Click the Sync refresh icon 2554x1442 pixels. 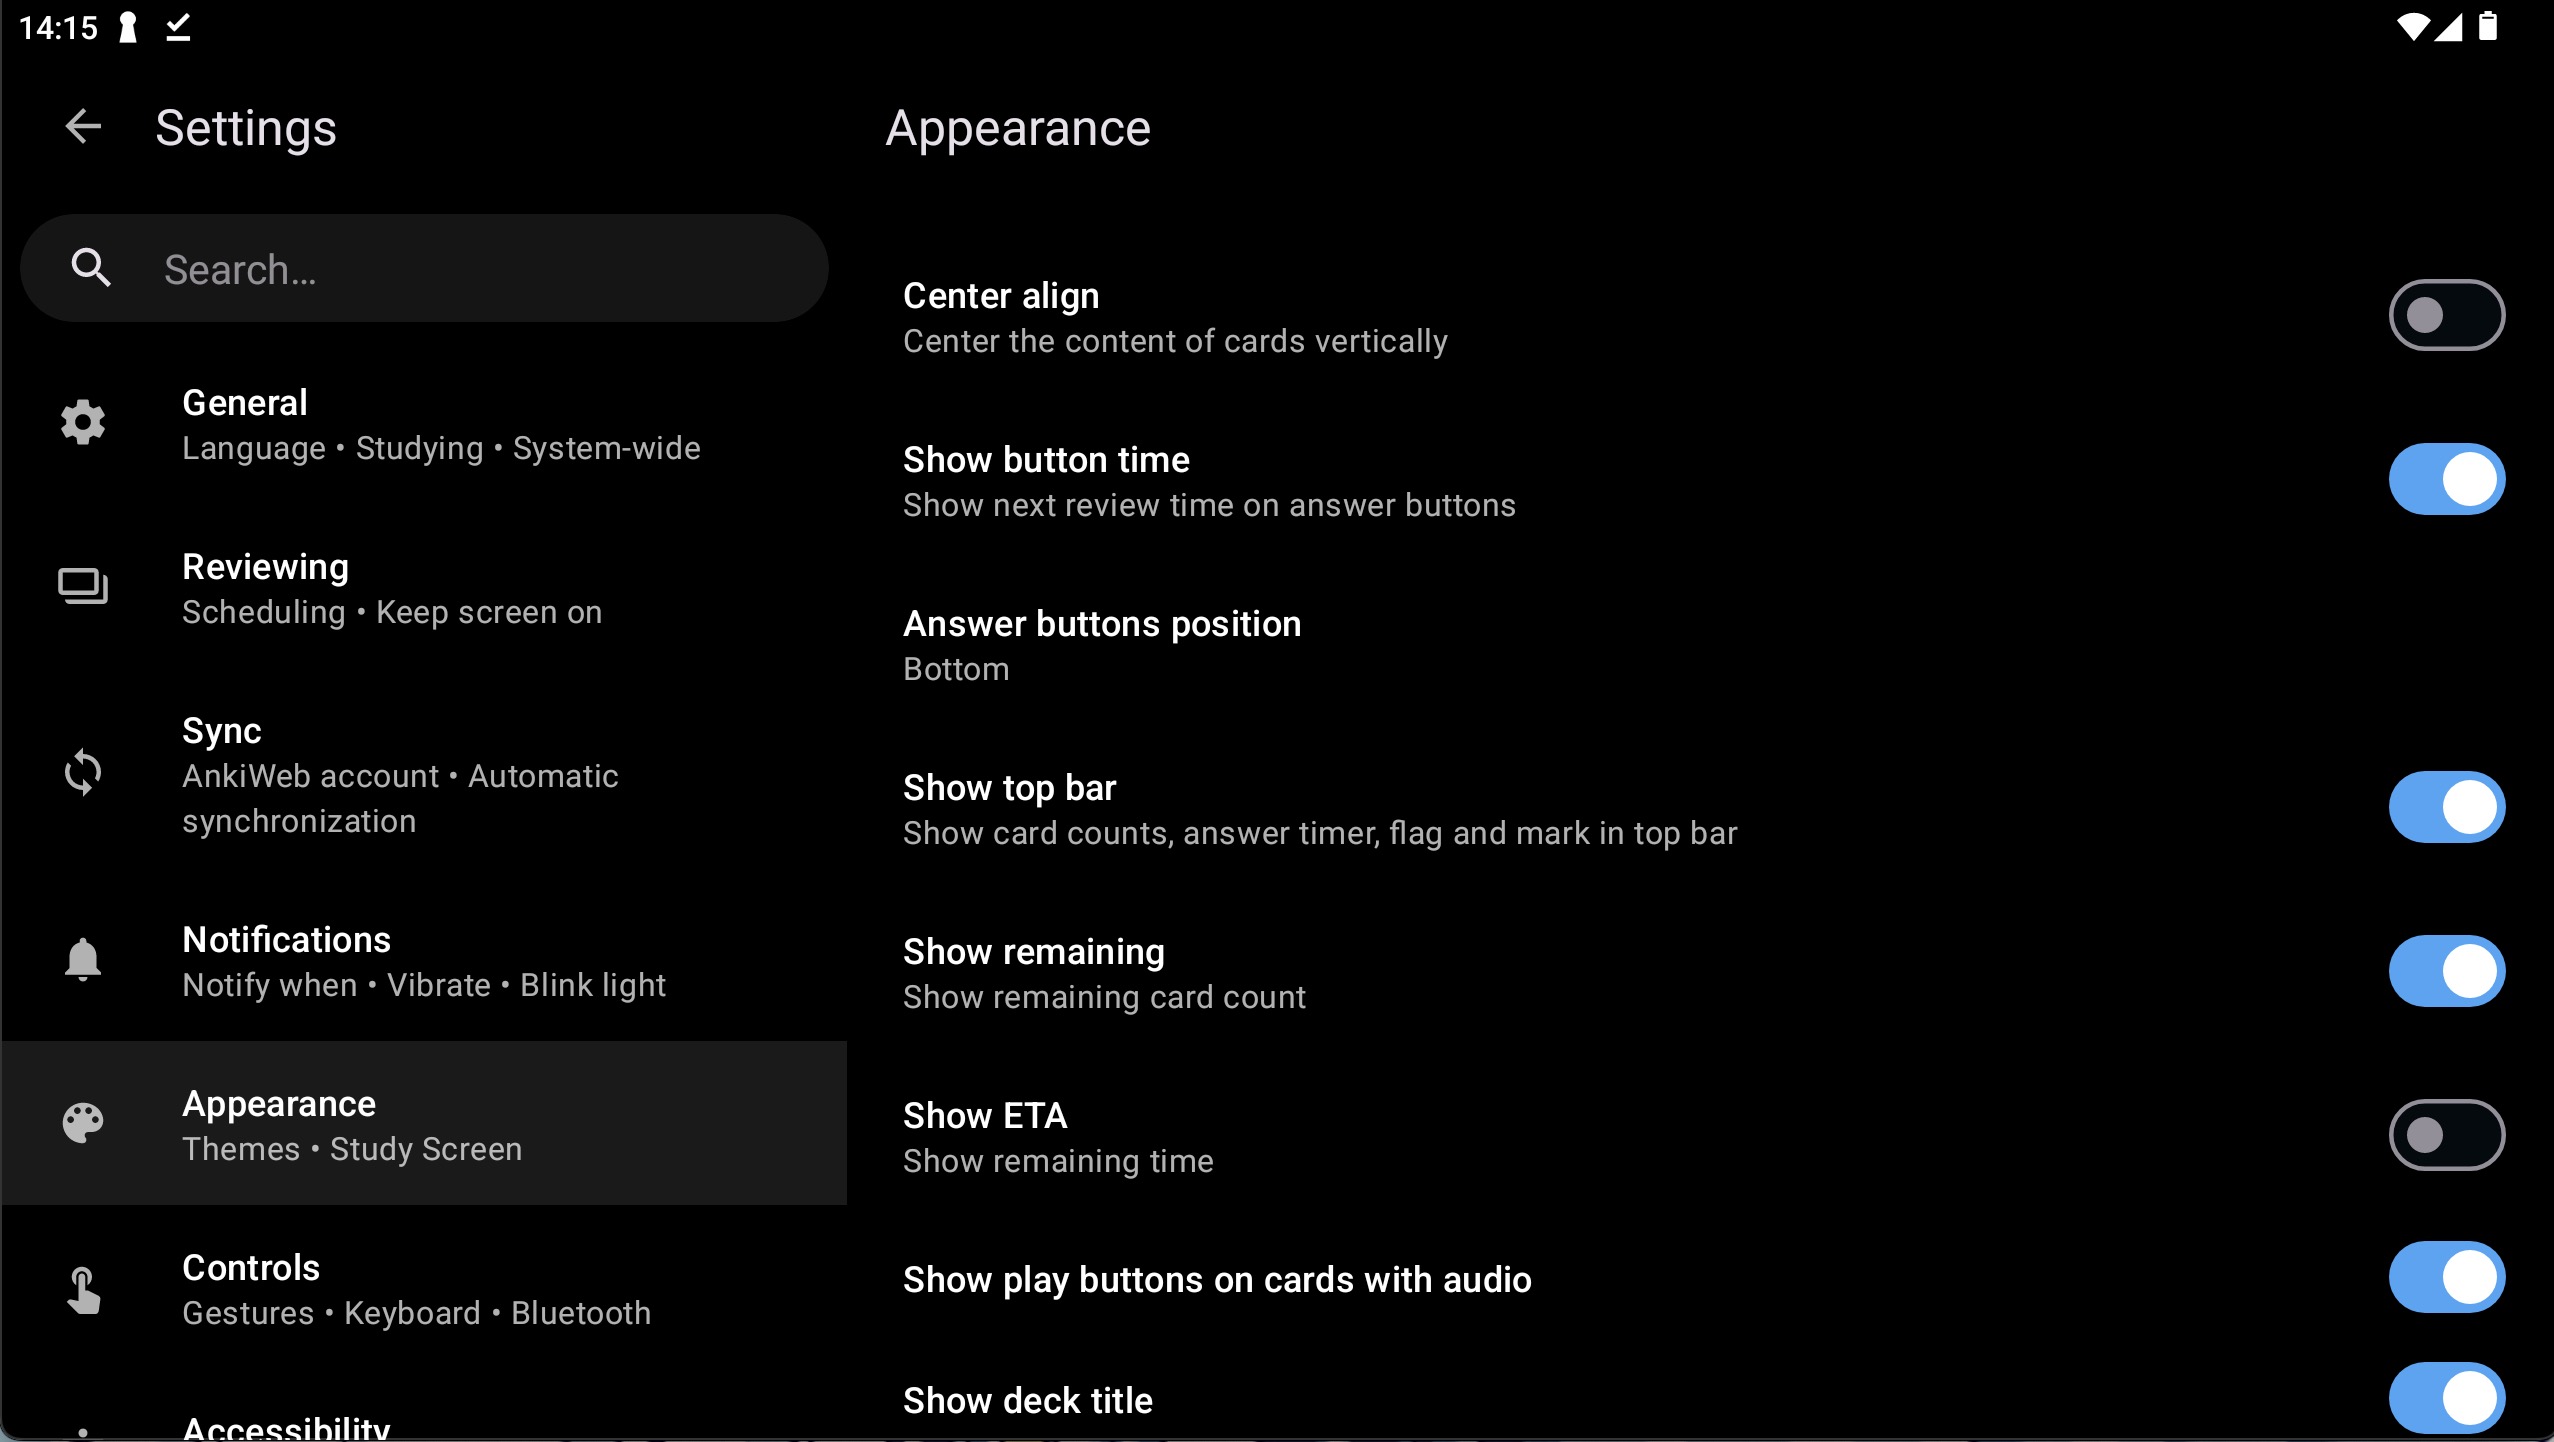click(x=84, y=772)
